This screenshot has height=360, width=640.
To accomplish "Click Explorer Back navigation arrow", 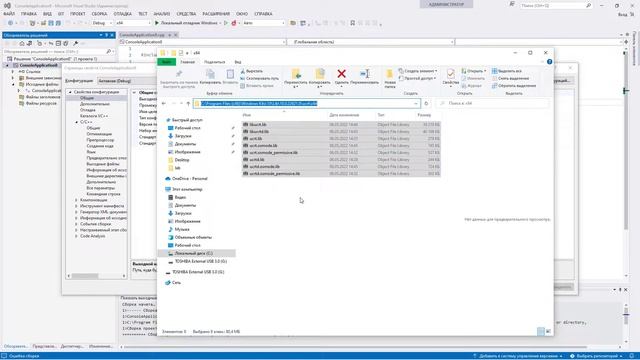I will tap(164, 104).
